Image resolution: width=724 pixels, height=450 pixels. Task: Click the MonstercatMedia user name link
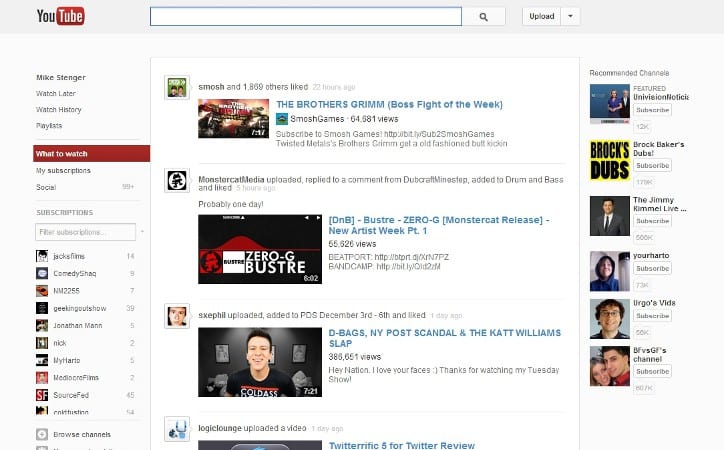coord(231,180)
